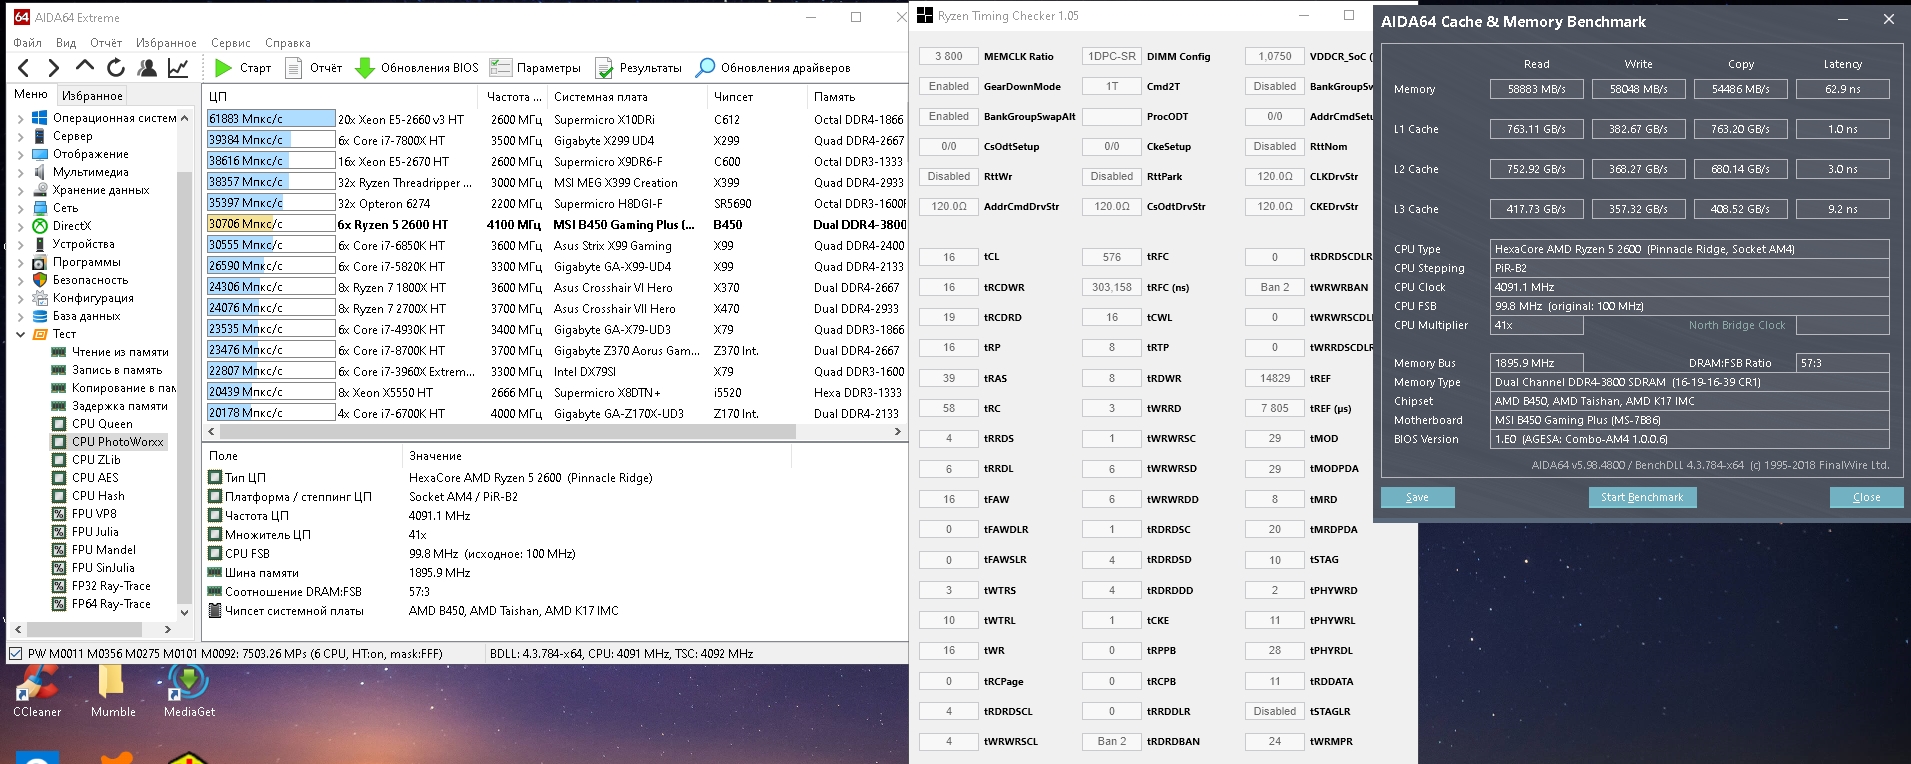Click the tCL value field in Ryzen Timing Checker
1911x764 pixels.
(949, 257)
